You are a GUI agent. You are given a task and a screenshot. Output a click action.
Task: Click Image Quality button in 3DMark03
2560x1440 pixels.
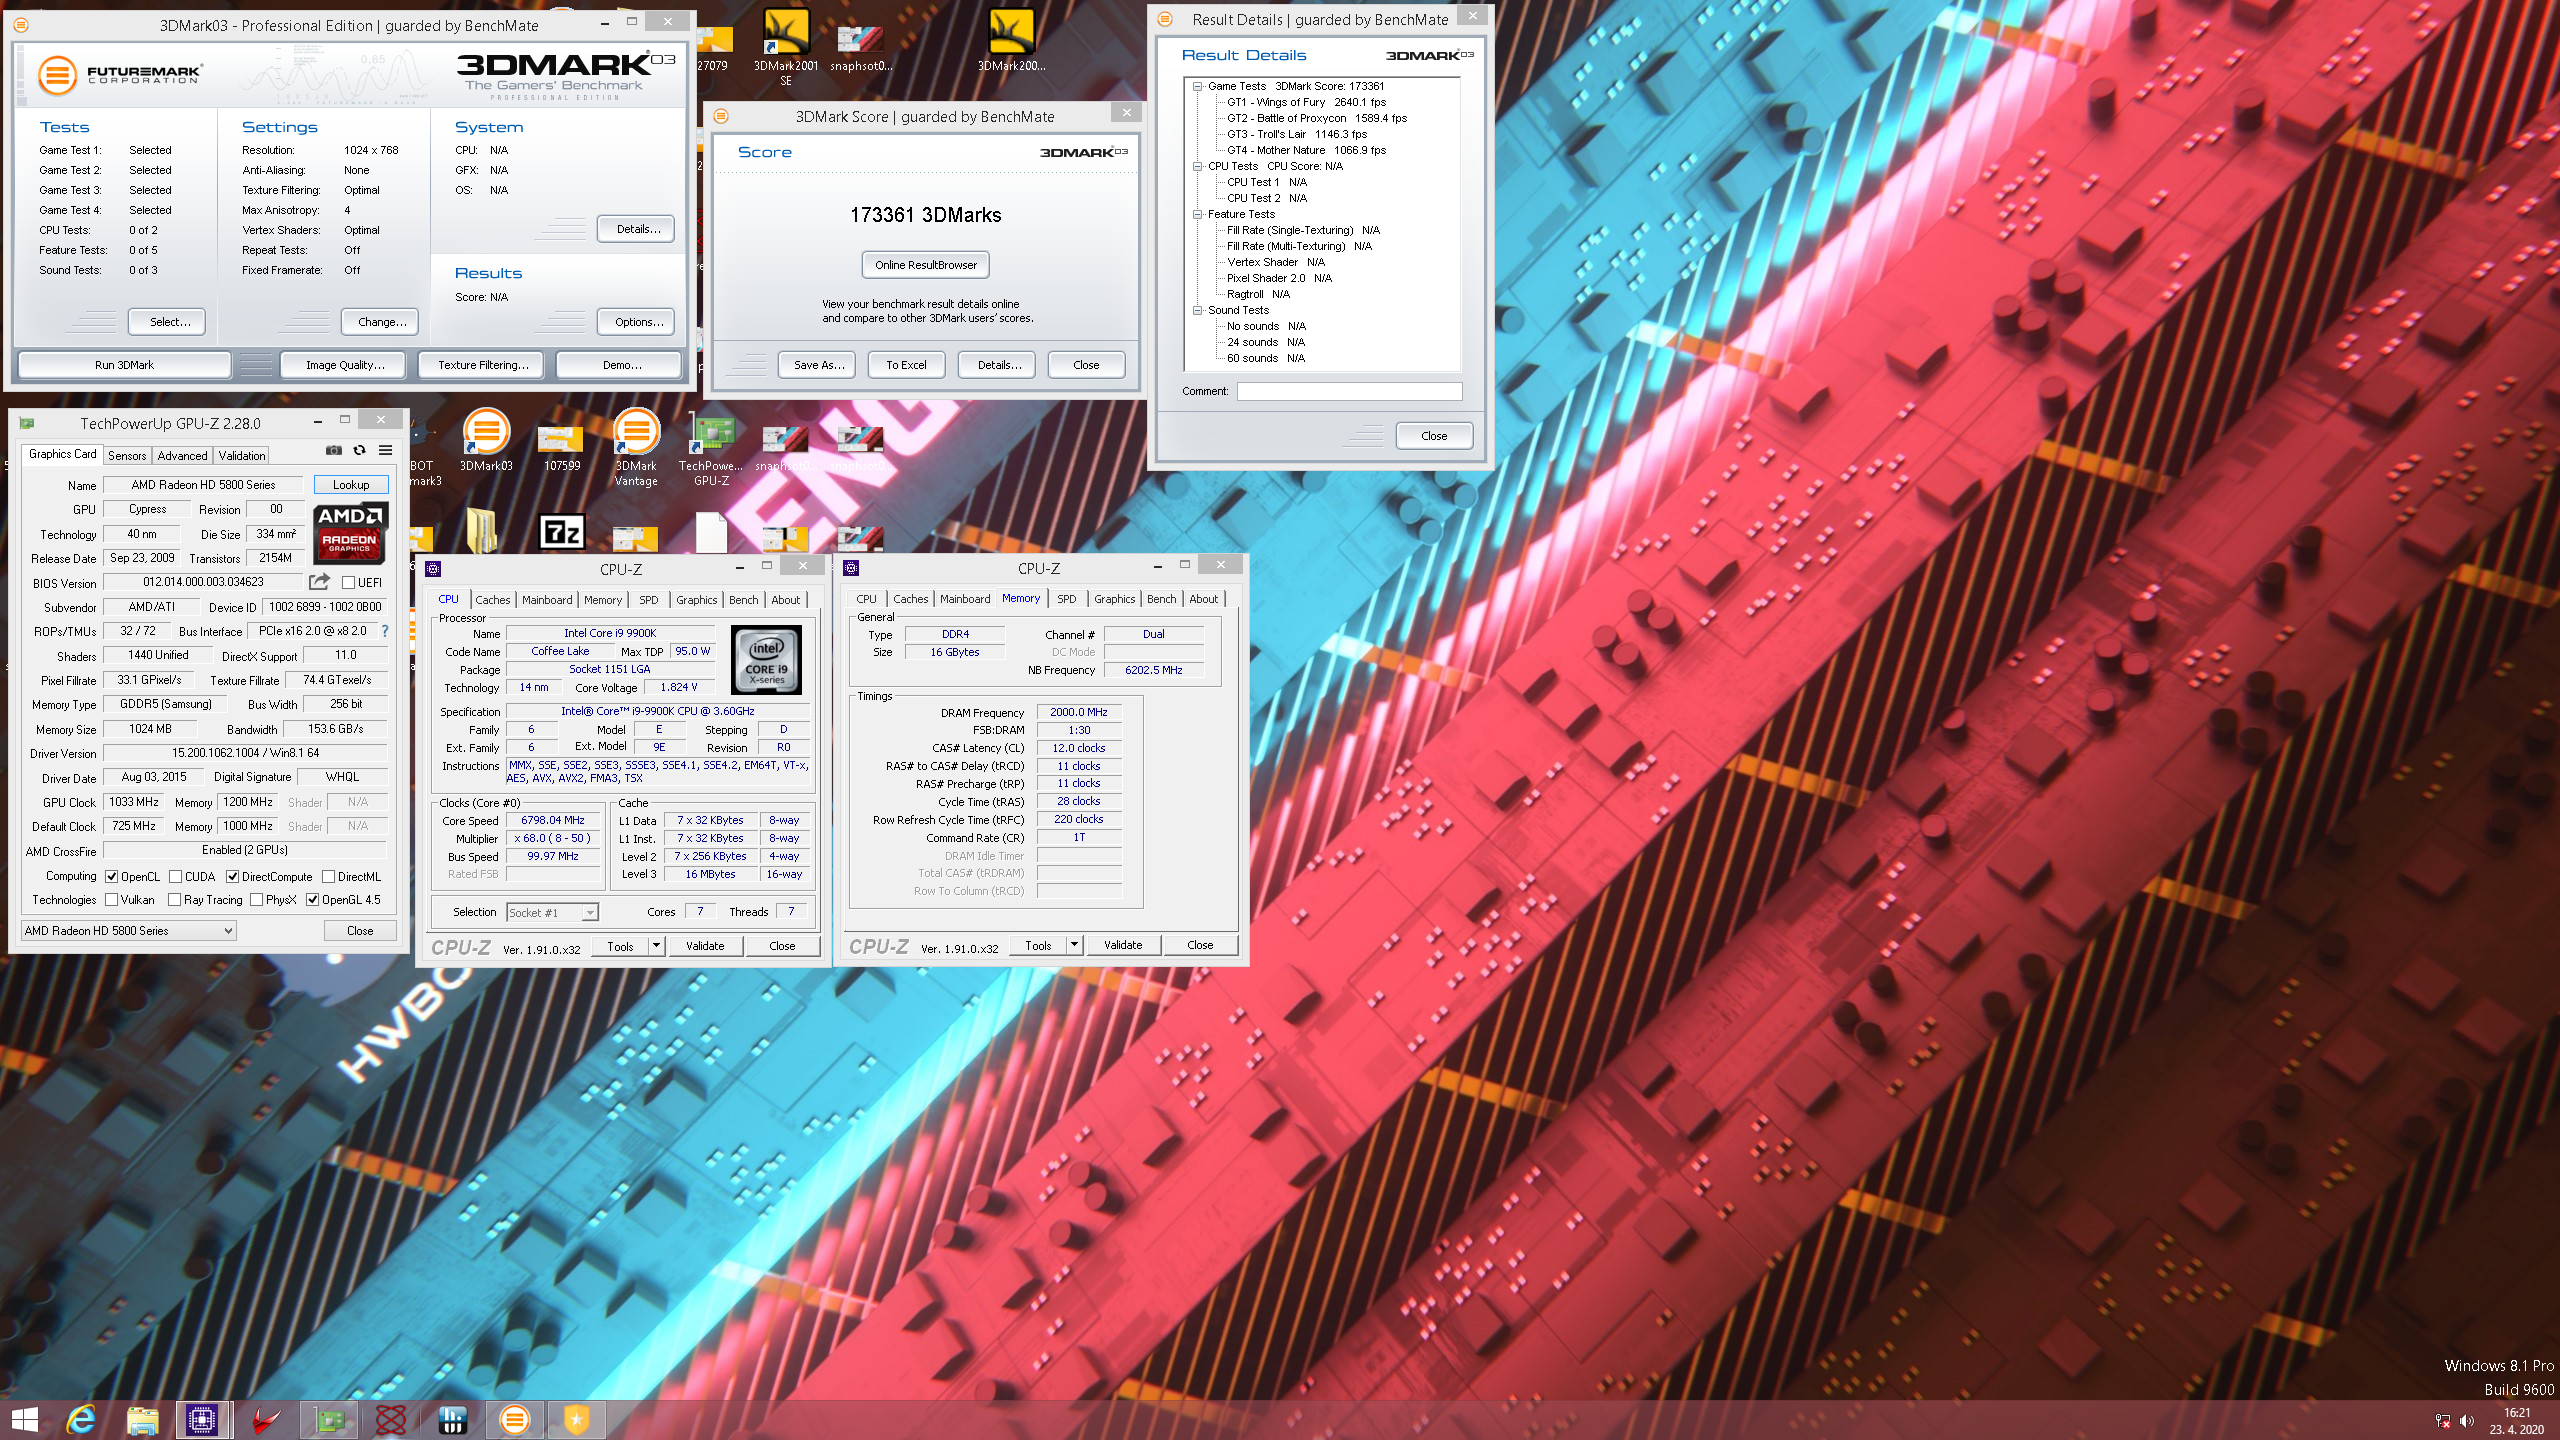point(345,365)
